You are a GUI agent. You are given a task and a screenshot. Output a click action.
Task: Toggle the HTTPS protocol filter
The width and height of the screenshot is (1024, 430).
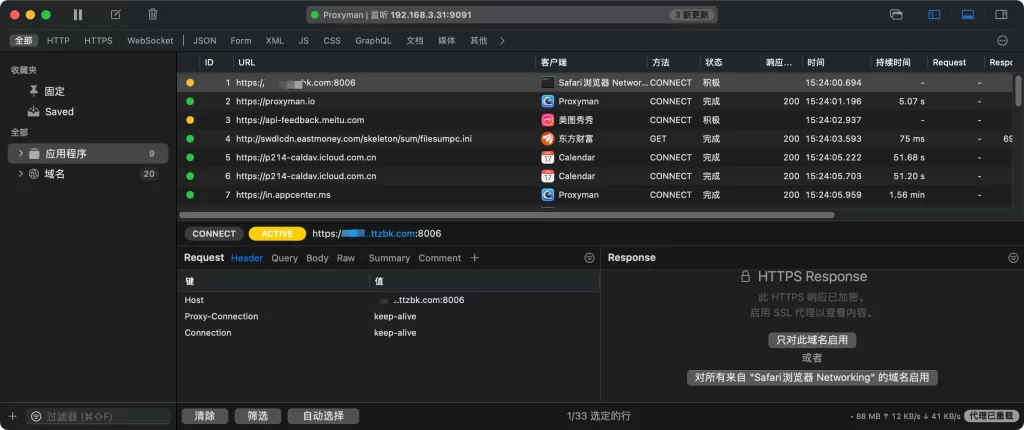(x=98, y=41)
